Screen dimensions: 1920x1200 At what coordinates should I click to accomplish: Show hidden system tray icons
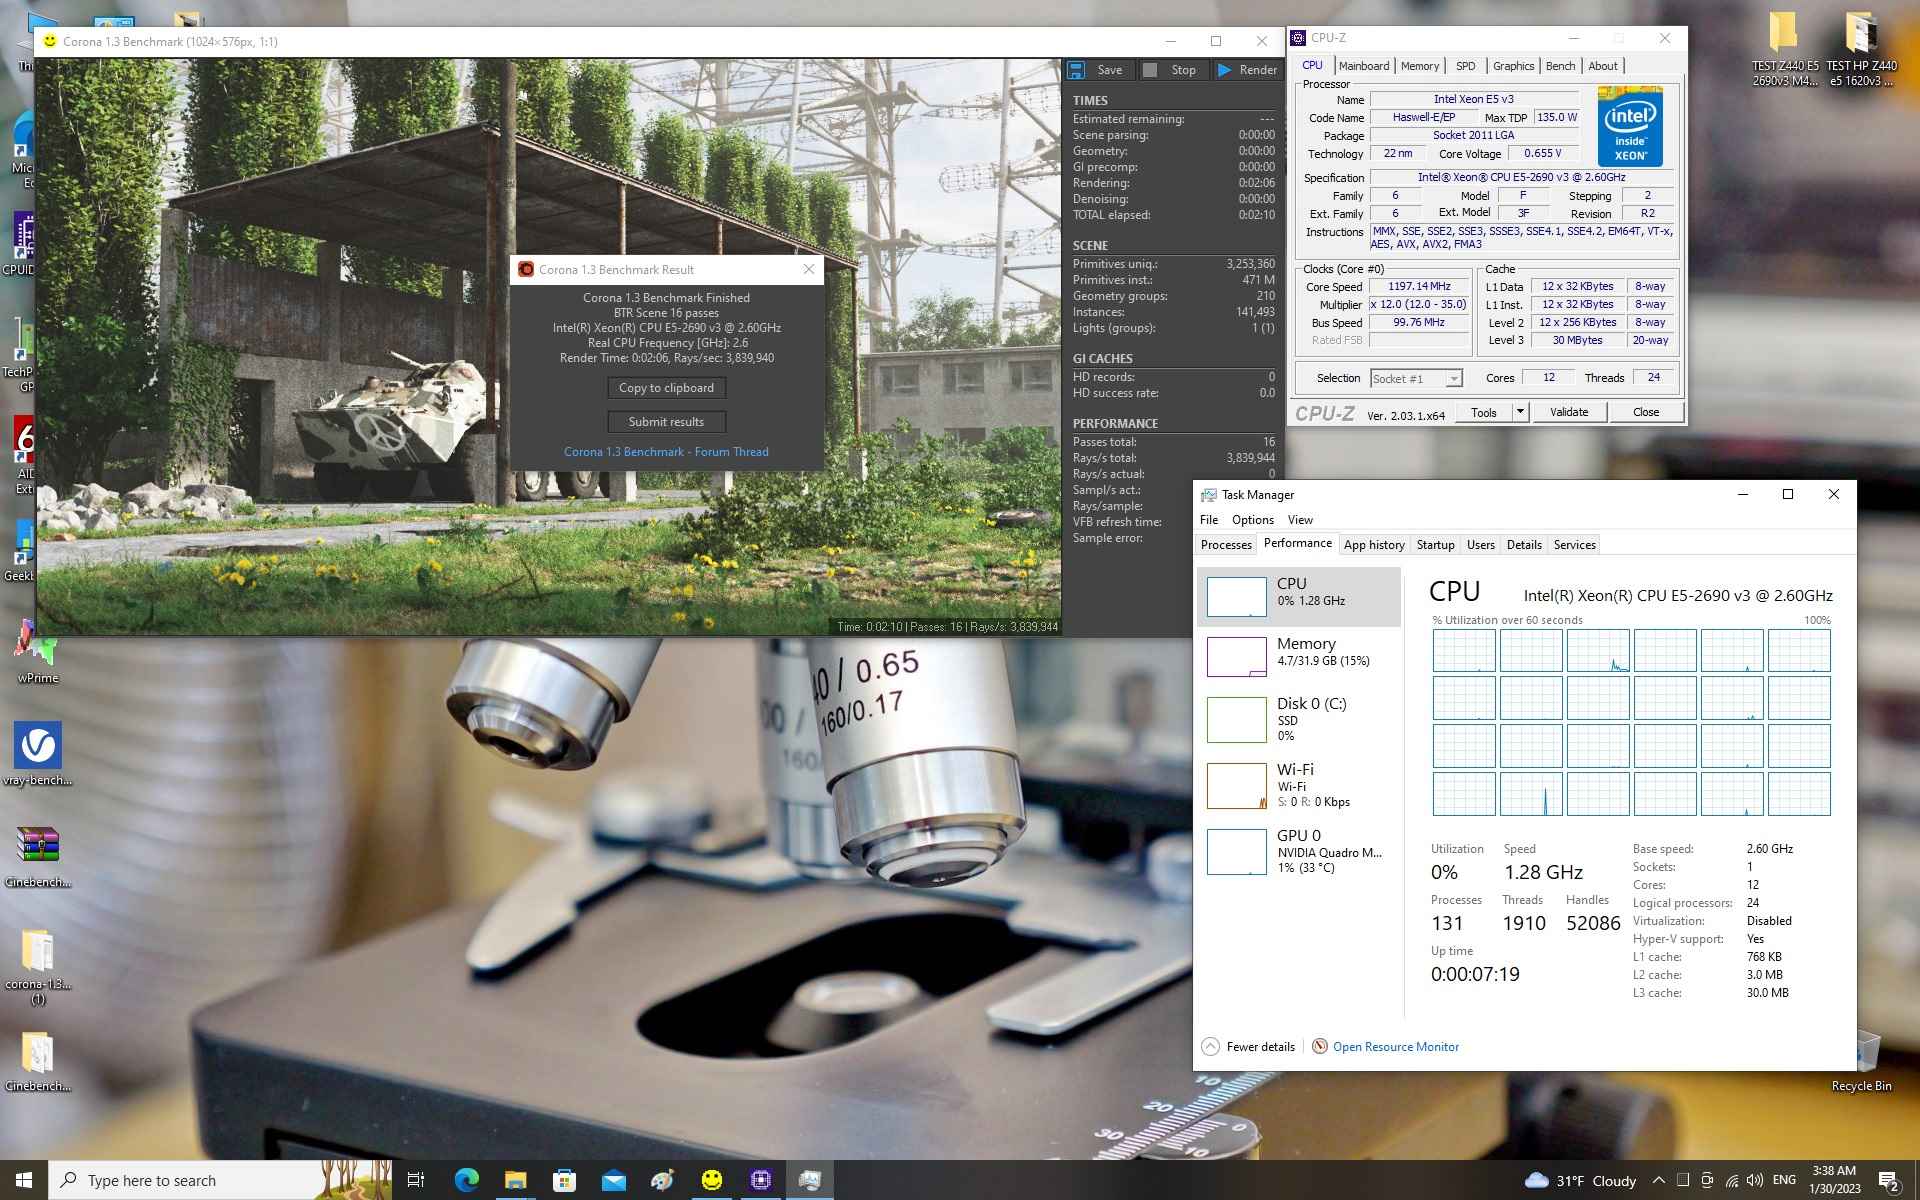1659,1180
